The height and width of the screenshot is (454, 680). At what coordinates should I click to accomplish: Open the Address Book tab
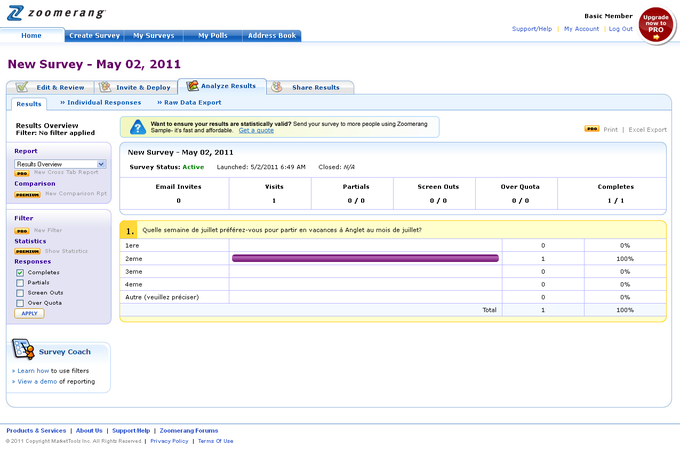point(272,35)
